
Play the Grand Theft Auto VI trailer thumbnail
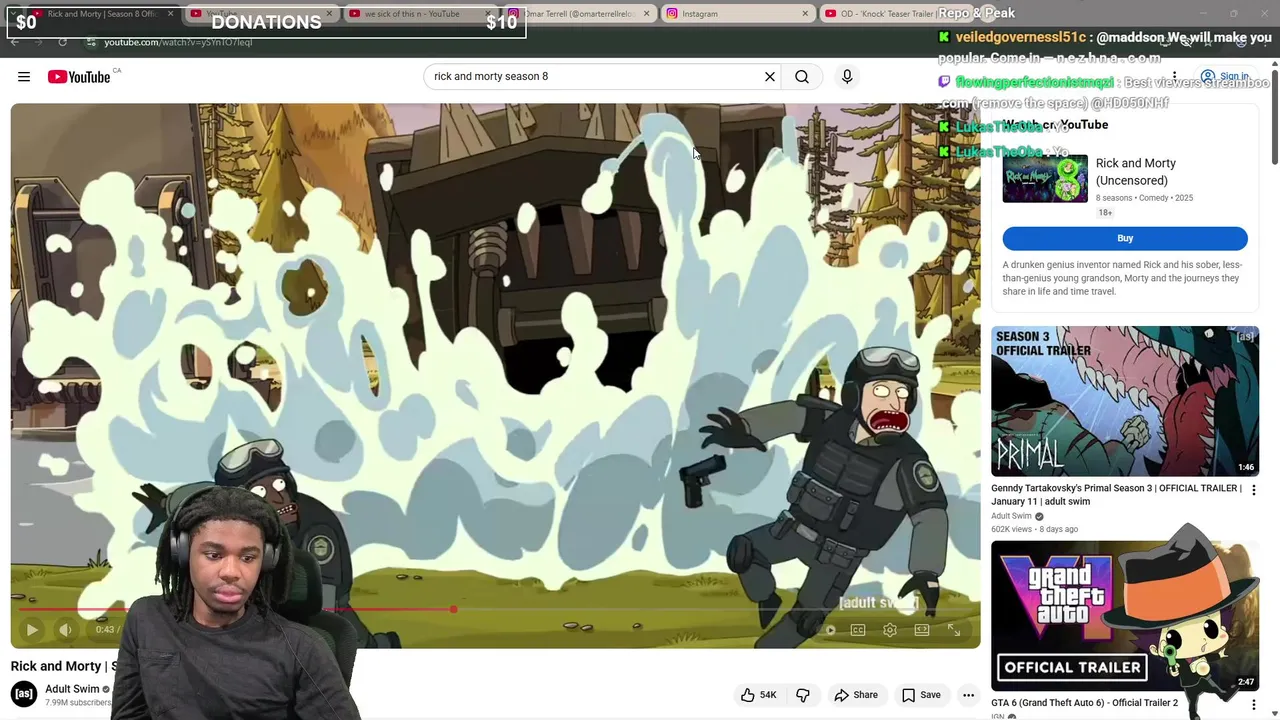(x=1125, y=616)
